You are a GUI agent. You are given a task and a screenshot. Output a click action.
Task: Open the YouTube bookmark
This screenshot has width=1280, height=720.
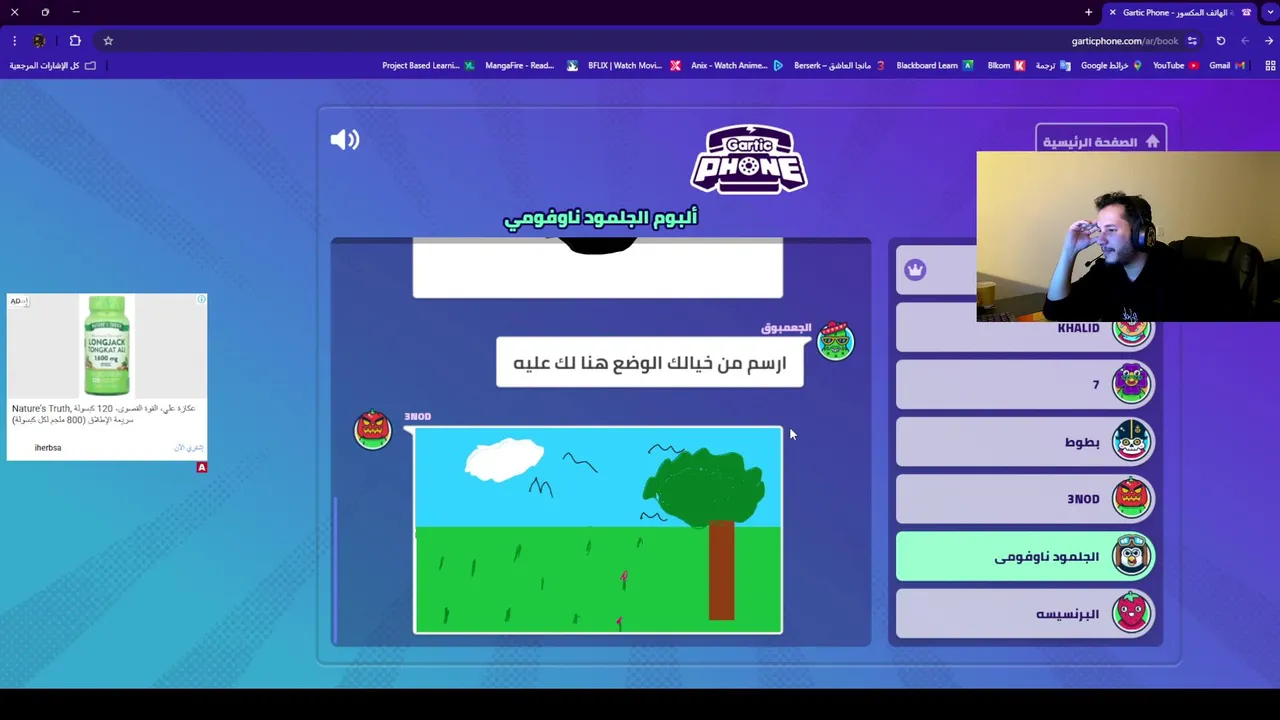[1176, 66]
